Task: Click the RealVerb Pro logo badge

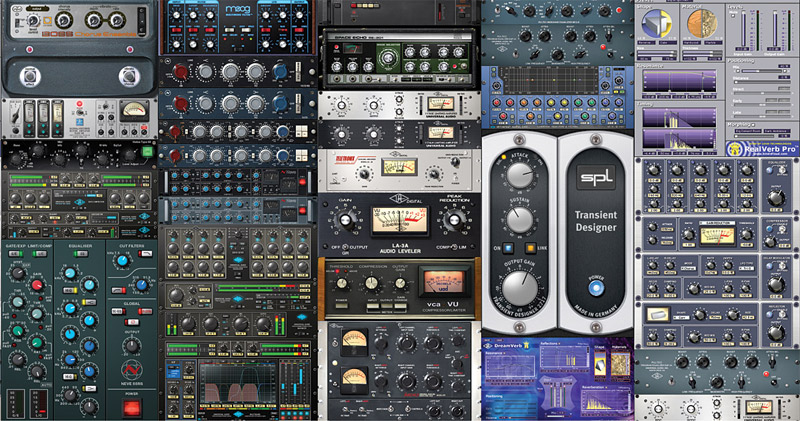Action: [x=761, y=149]
